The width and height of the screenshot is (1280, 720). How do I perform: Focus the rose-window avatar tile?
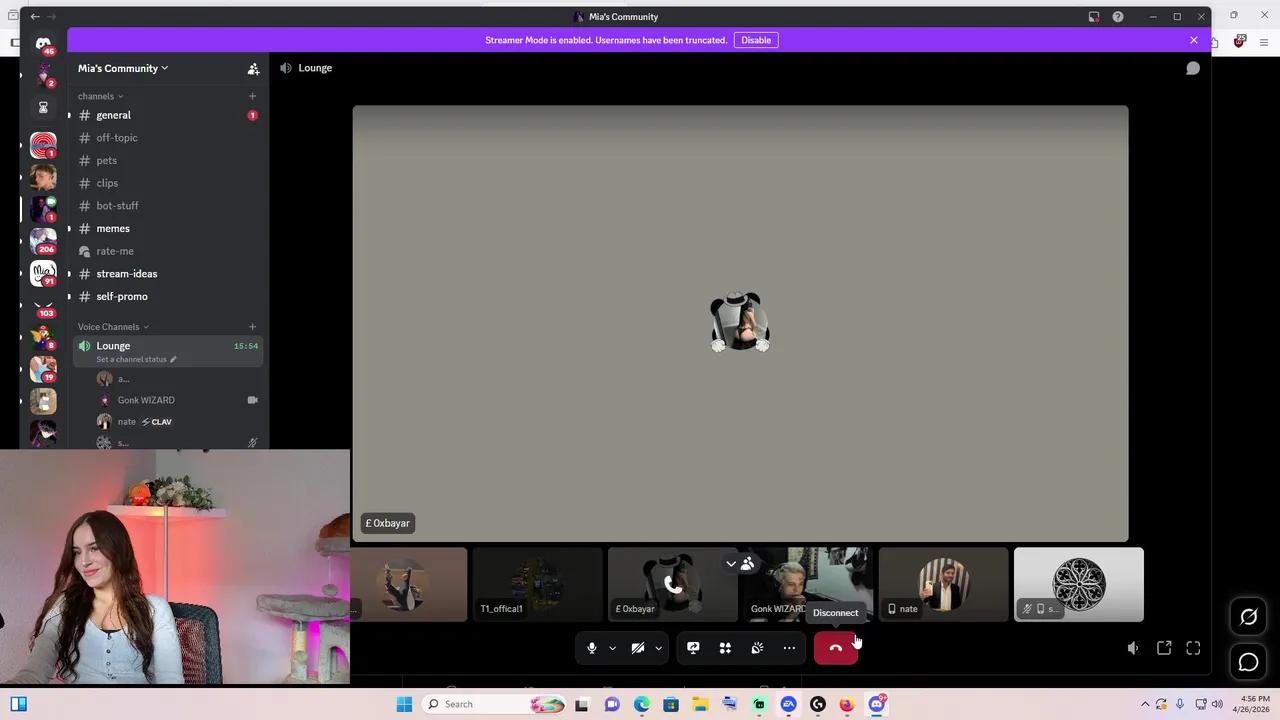[1078, 584]
